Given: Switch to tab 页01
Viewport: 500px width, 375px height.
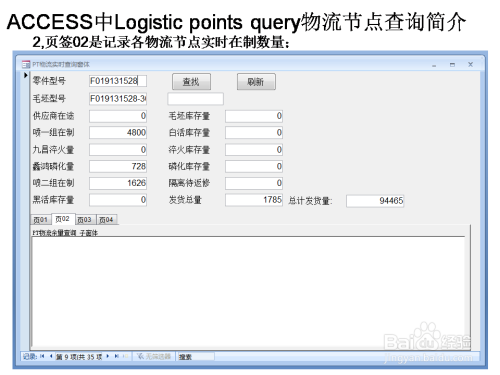Looking at the screenshot, I should coord(41,220).
